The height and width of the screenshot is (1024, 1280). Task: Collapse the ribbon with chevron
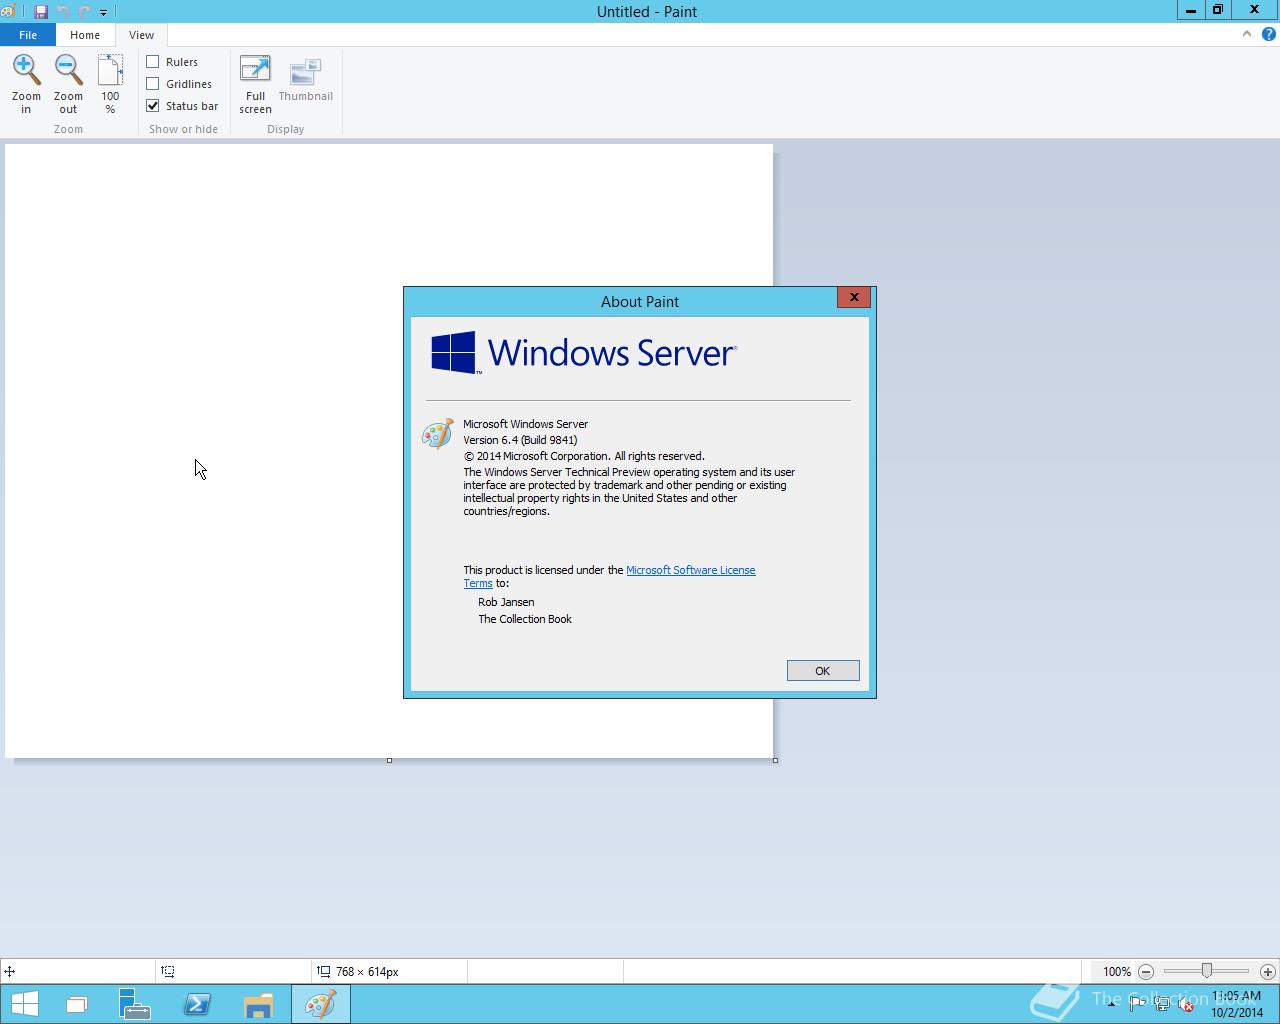click(x=1246, y=34)
